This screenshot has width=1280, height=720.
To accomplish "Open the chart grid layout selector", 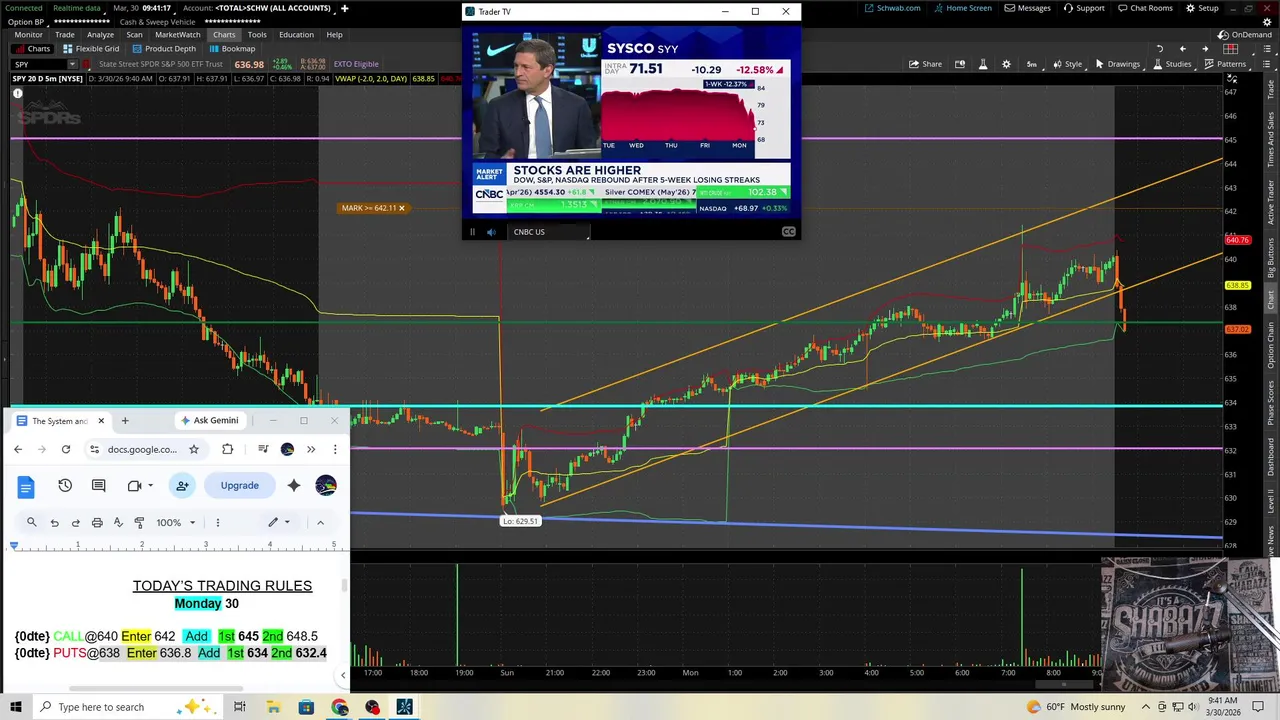I will 1232,48.
